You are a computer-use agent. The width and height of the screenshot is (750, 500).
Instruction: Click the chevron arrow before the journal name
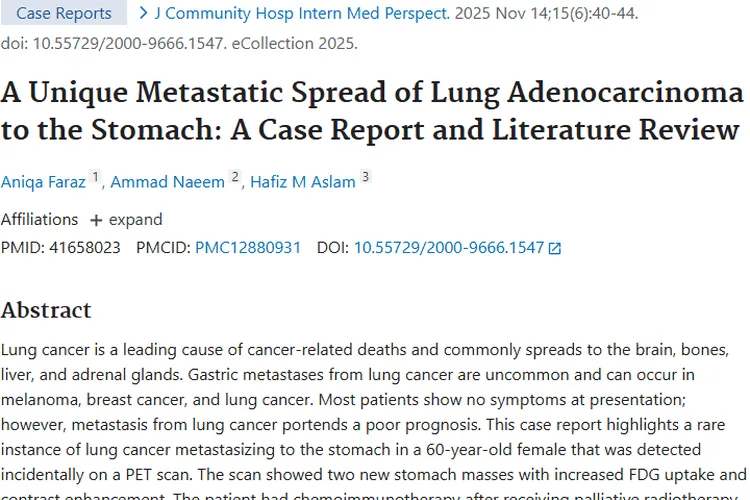pyautogui.click(x=144, y=13)
